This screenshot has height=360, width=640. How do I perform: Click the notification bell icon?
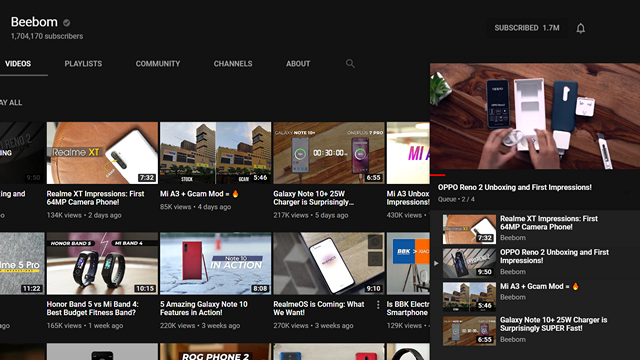point(580,28)
